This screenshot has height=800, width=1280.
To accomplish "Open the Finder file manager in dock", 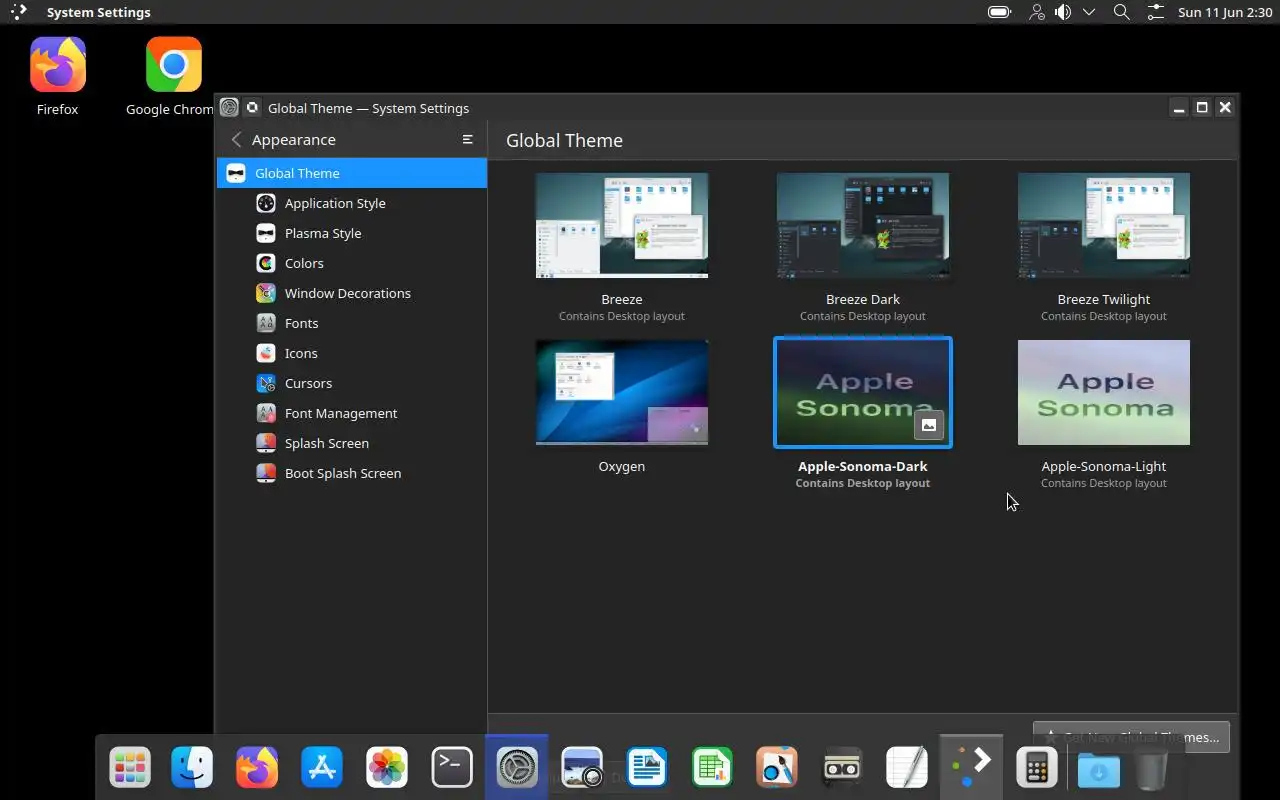I will 192,768.
